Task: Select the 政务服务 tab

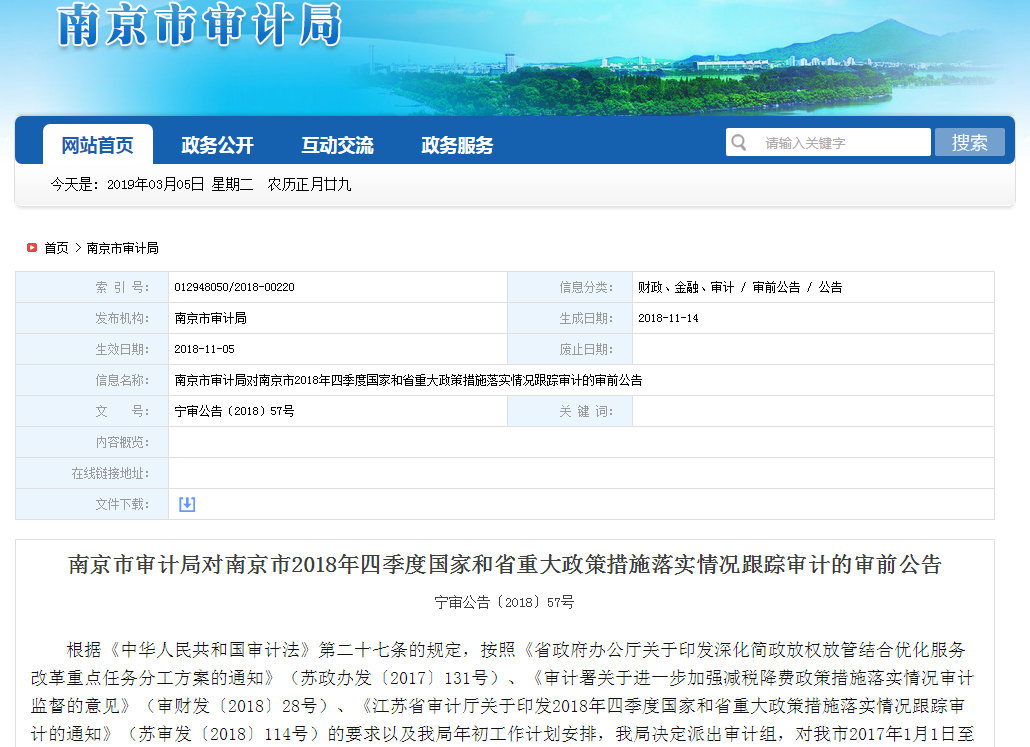Action: click(457, 145)
